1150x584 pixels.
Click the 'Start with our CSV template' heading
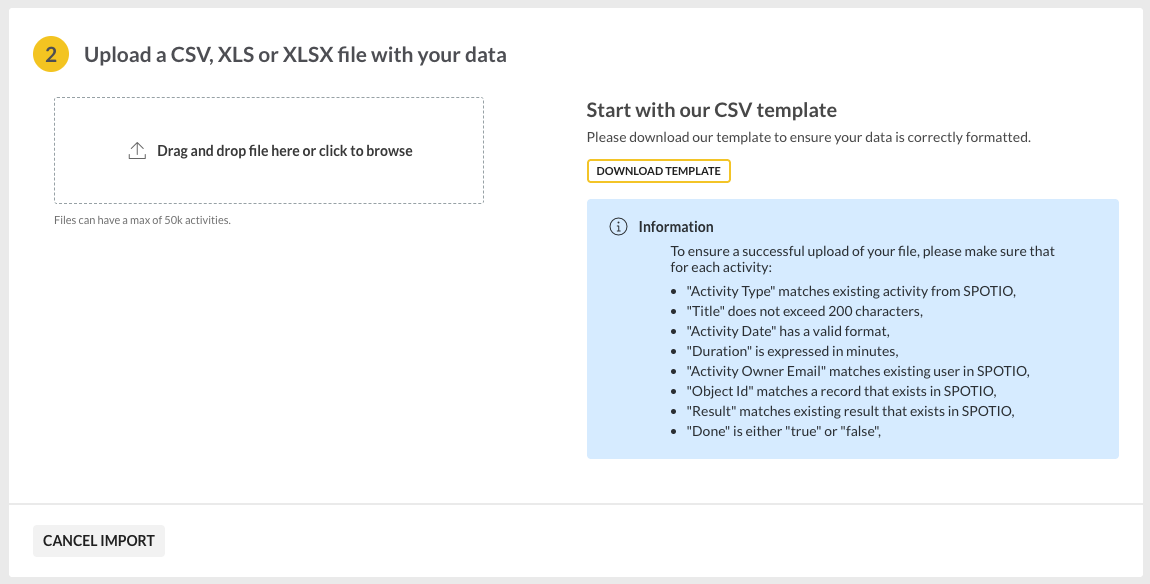711,110
